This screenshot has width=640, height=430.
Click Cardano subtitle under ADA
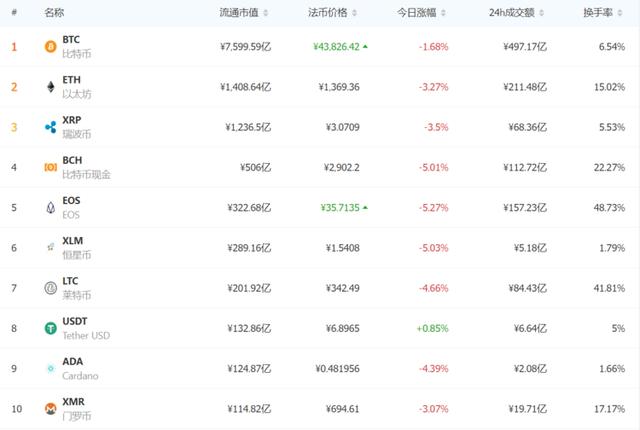pos(80,376)
